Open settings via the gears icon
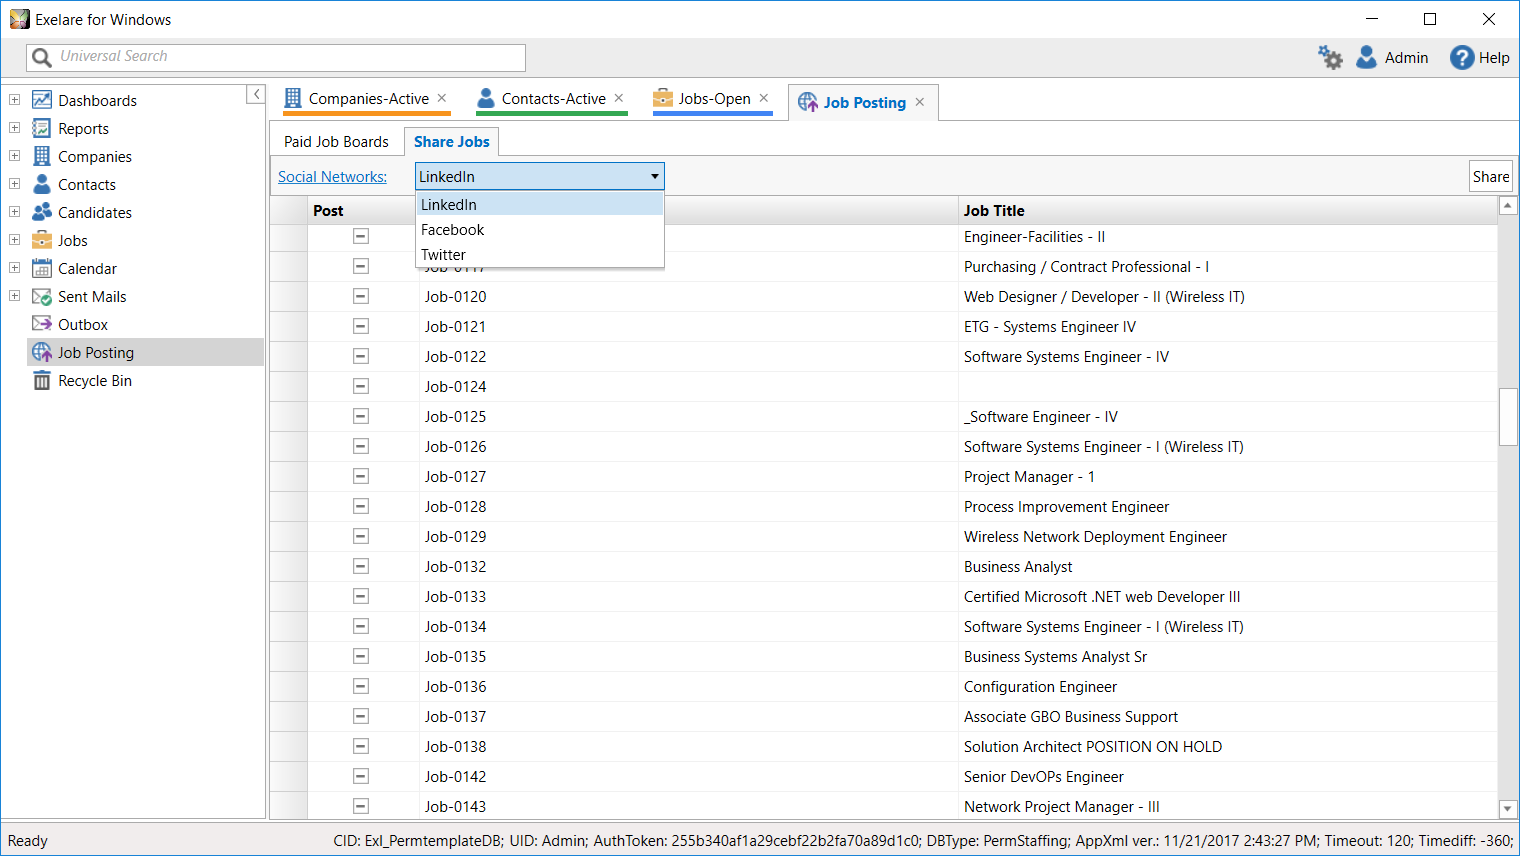This screenshot has height=856, width=1520. click(x=1330, y=58)
